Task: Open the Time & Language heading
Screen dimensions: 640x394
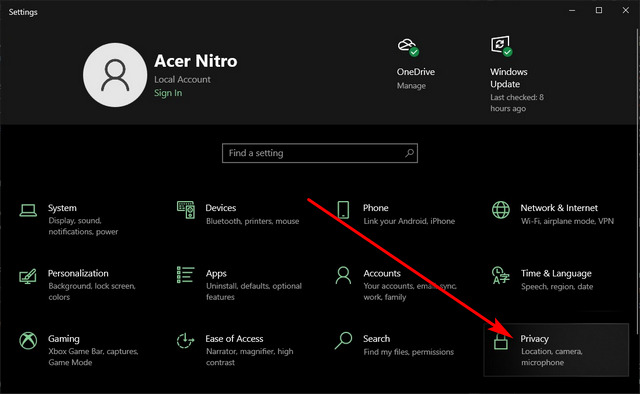Action: point(556,274)
